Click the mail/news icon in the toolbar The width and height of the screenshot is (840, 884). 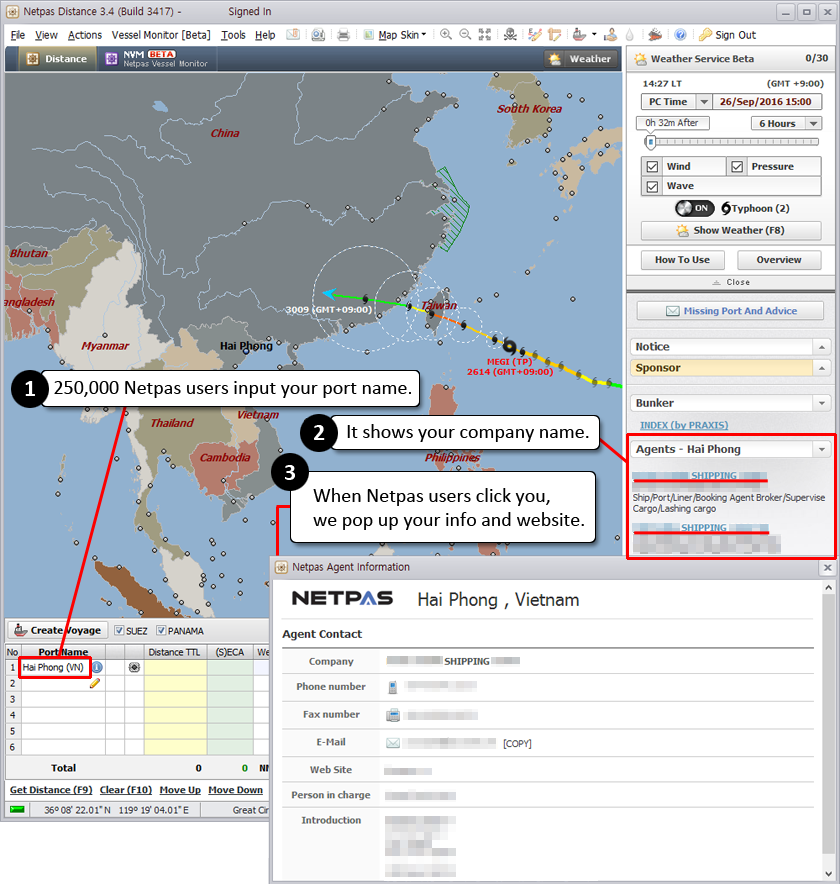click(x=293, y=35)
